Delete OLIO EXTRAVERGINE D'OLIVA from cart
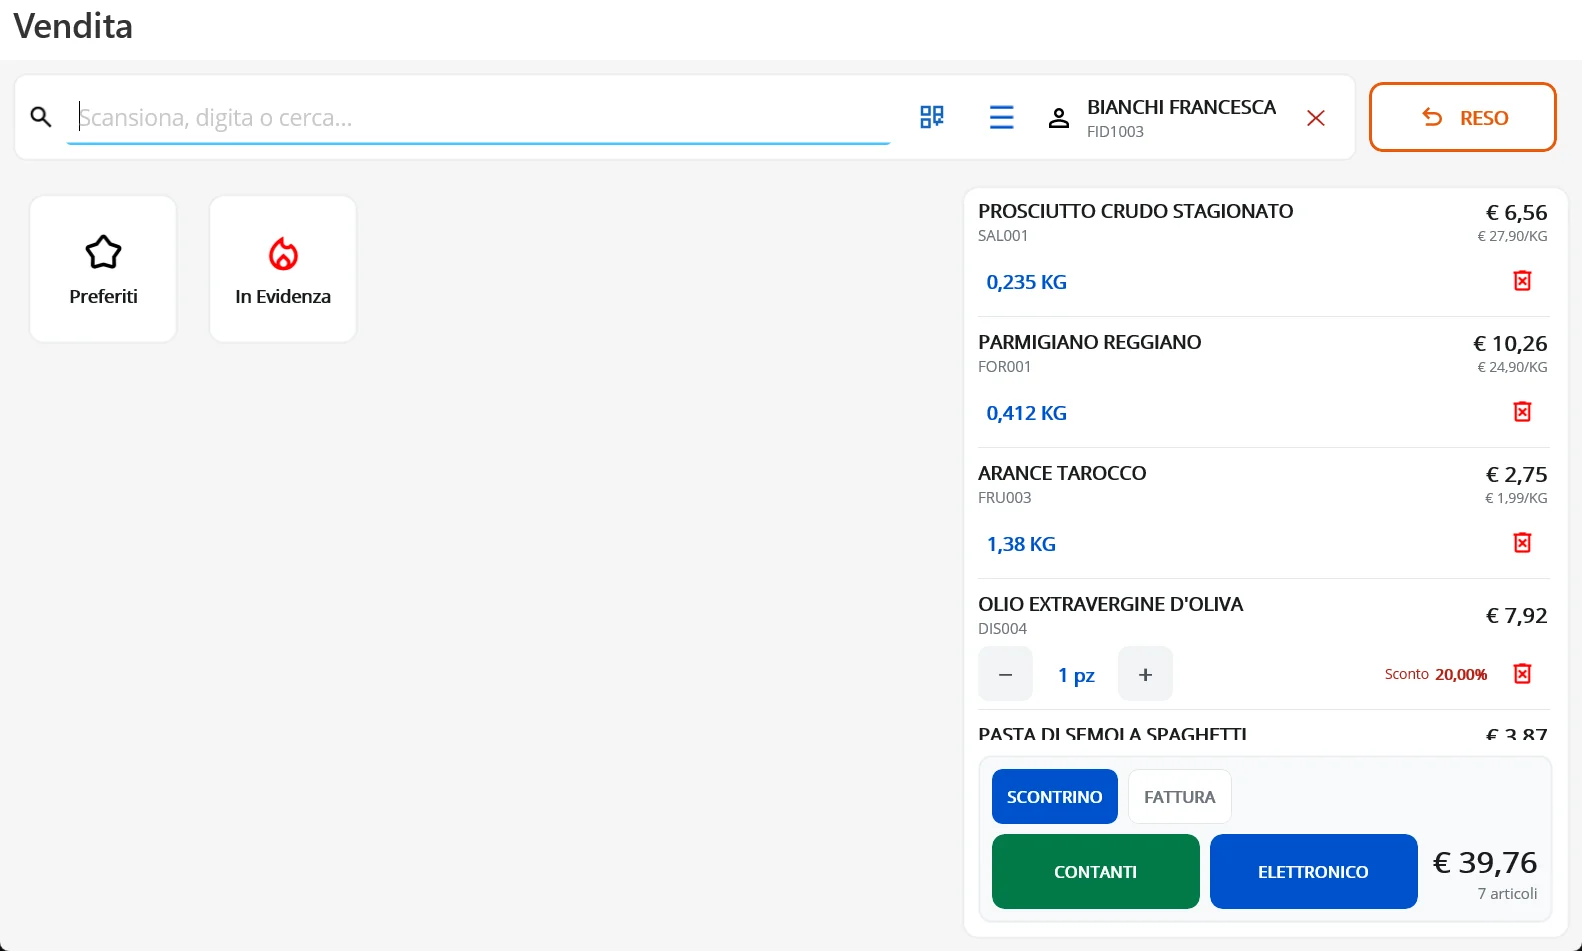1582x951 pixels. pos(1522,674)
